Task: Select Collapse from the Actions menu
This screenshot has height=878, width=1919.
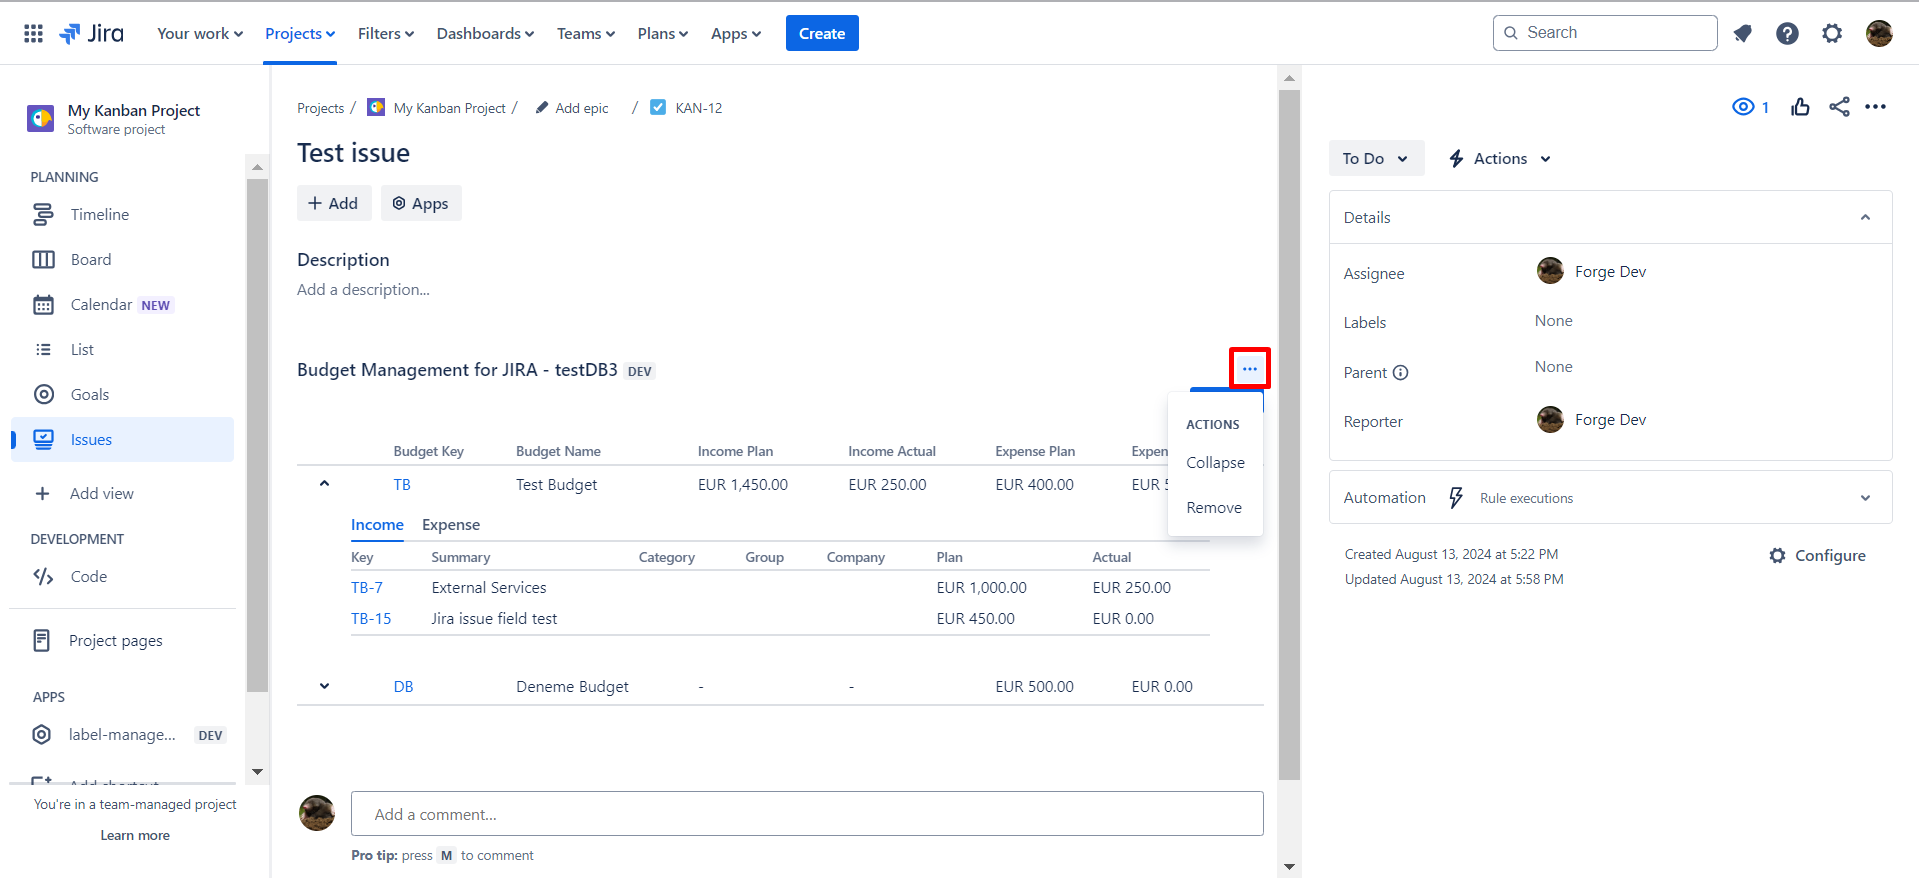Action: click(1215, 463)
